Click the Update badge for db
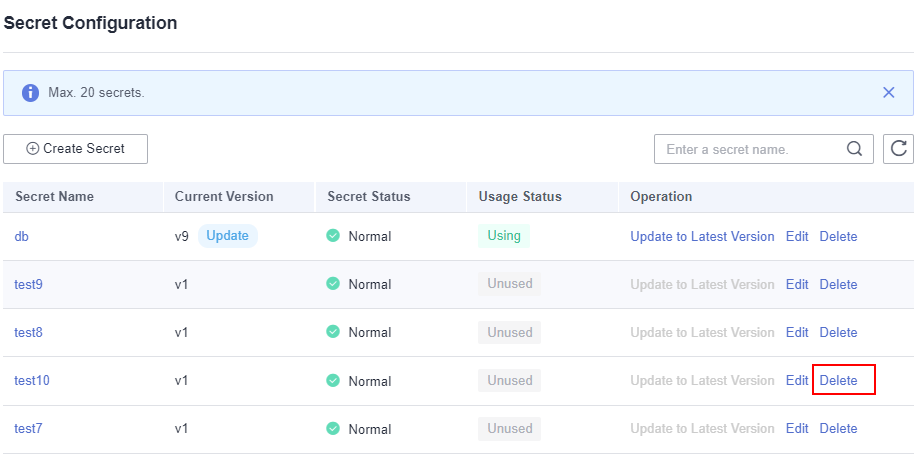920x454 pixels. click(x=227, y=236)
